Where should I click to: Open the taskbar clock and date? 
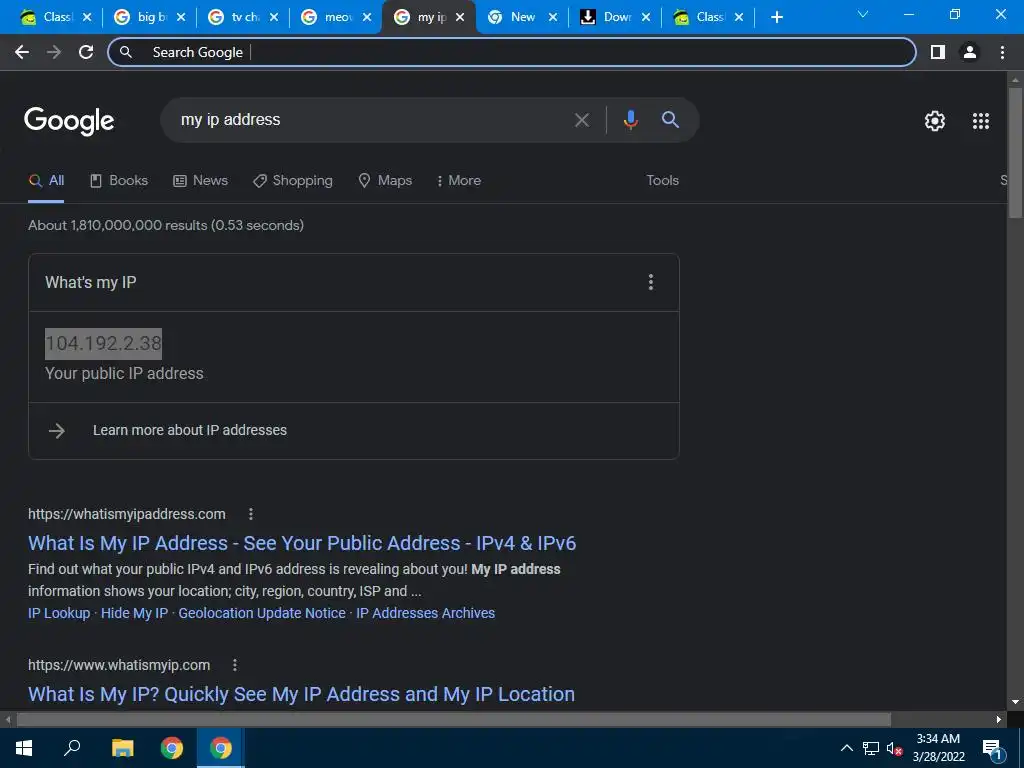[938, 748]
